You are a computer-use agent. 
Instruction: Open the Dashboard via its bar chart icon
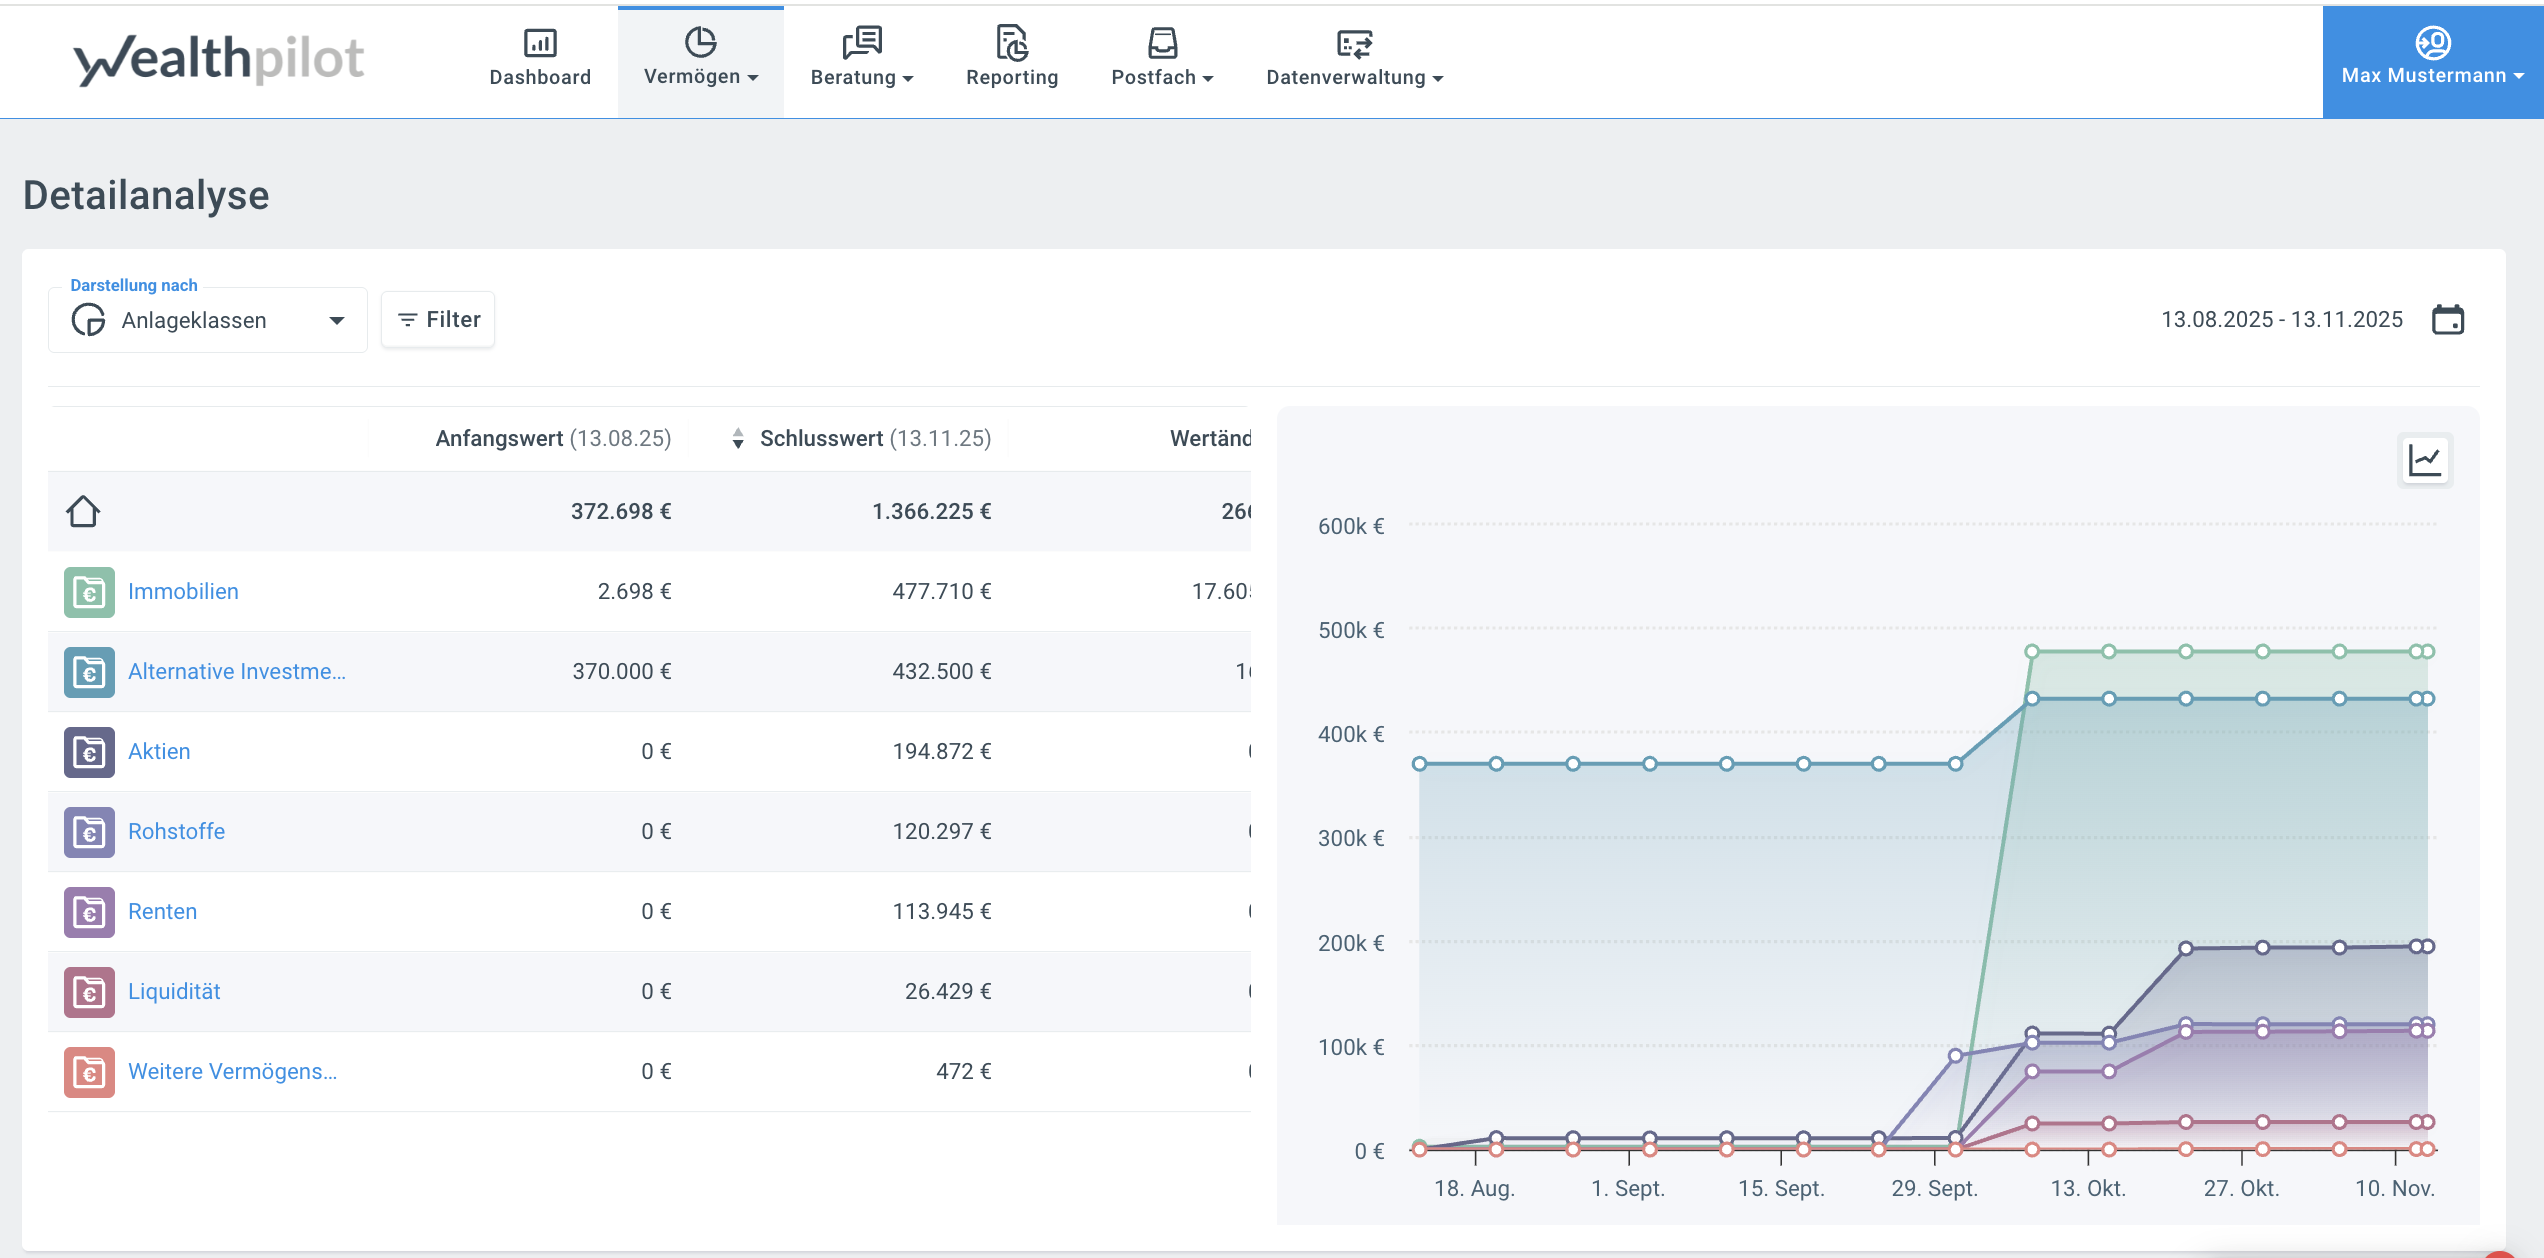[x=541, y=44]
